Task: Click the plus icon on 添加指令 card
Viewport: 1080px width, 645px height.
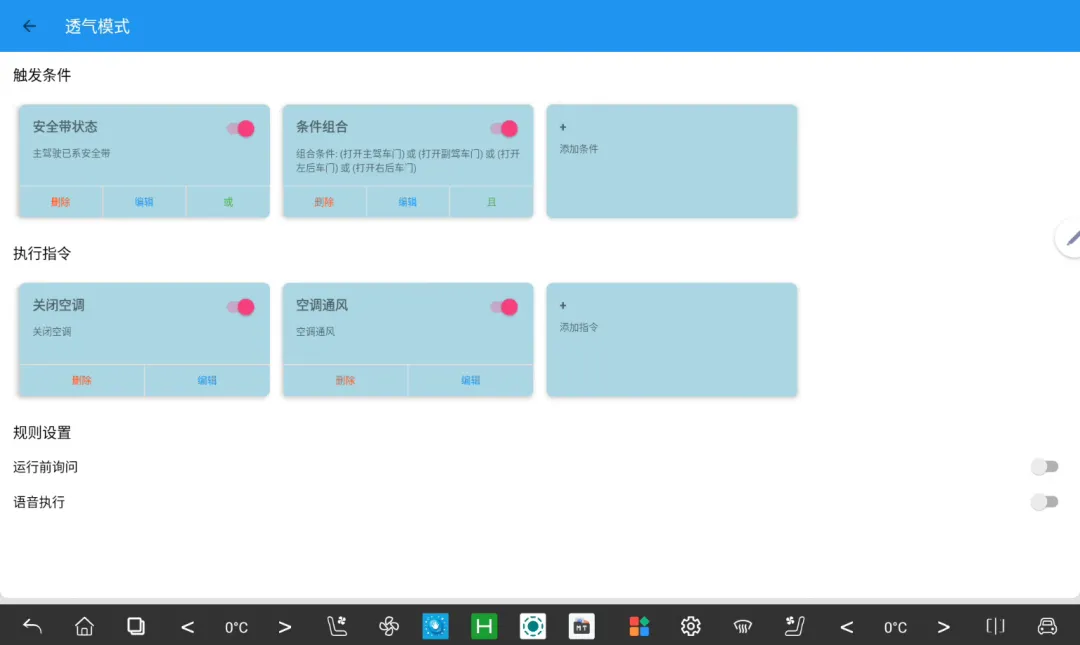Action: click(x=563, y=305)
